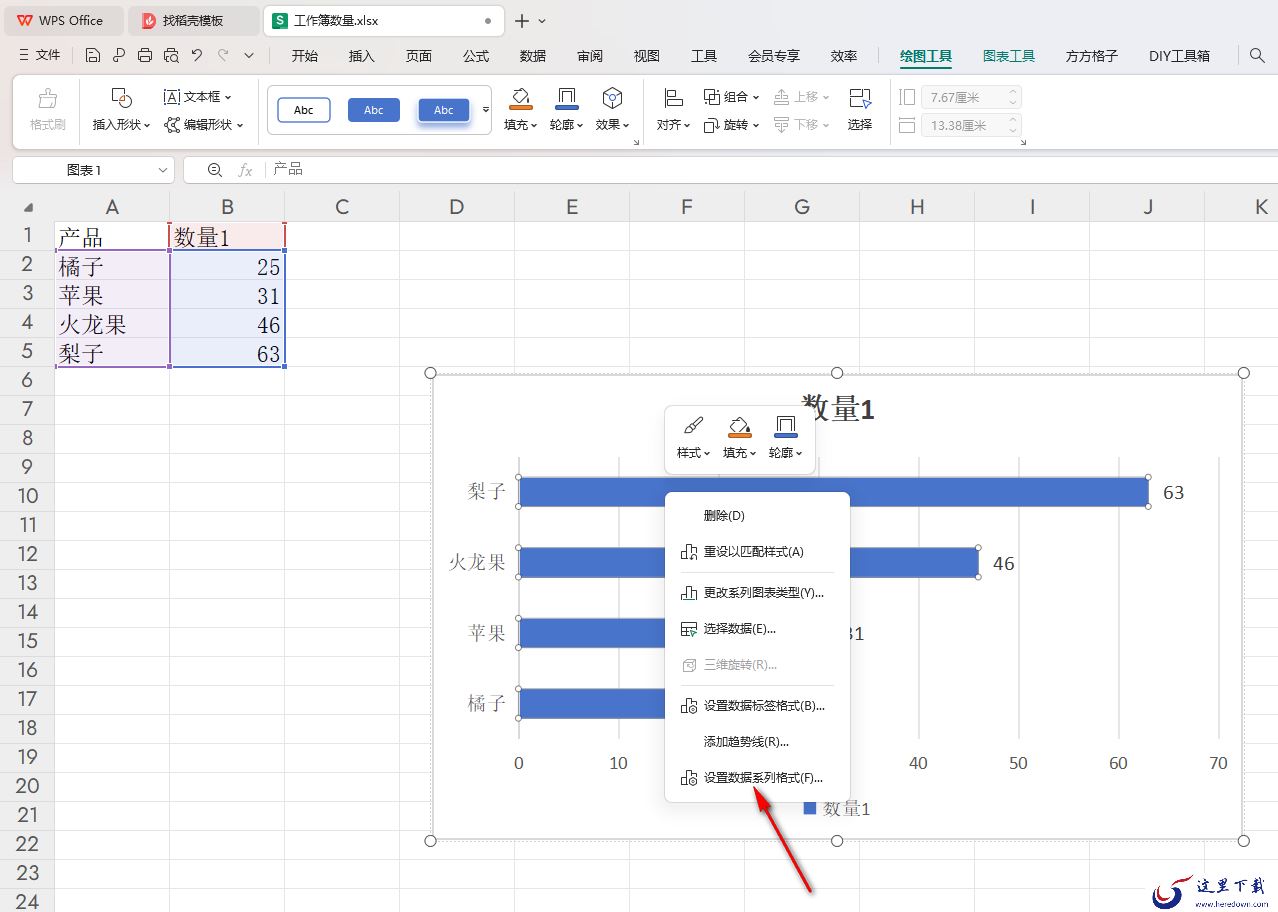Open the ribbon search magnifier icon
Viewport: 1278px width, 912px height.
(x=1257, y=56)
